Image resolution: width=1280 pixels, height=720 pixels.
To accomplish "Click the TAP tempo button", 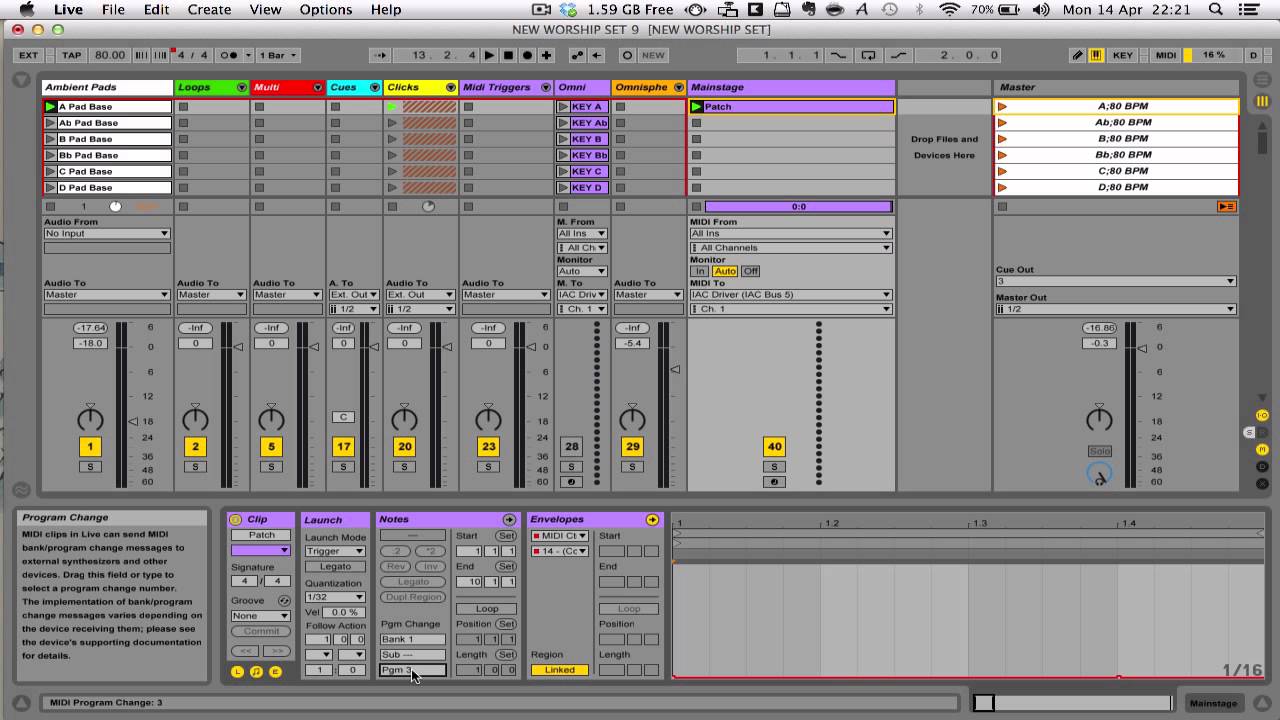I will [x=71, y=55].
